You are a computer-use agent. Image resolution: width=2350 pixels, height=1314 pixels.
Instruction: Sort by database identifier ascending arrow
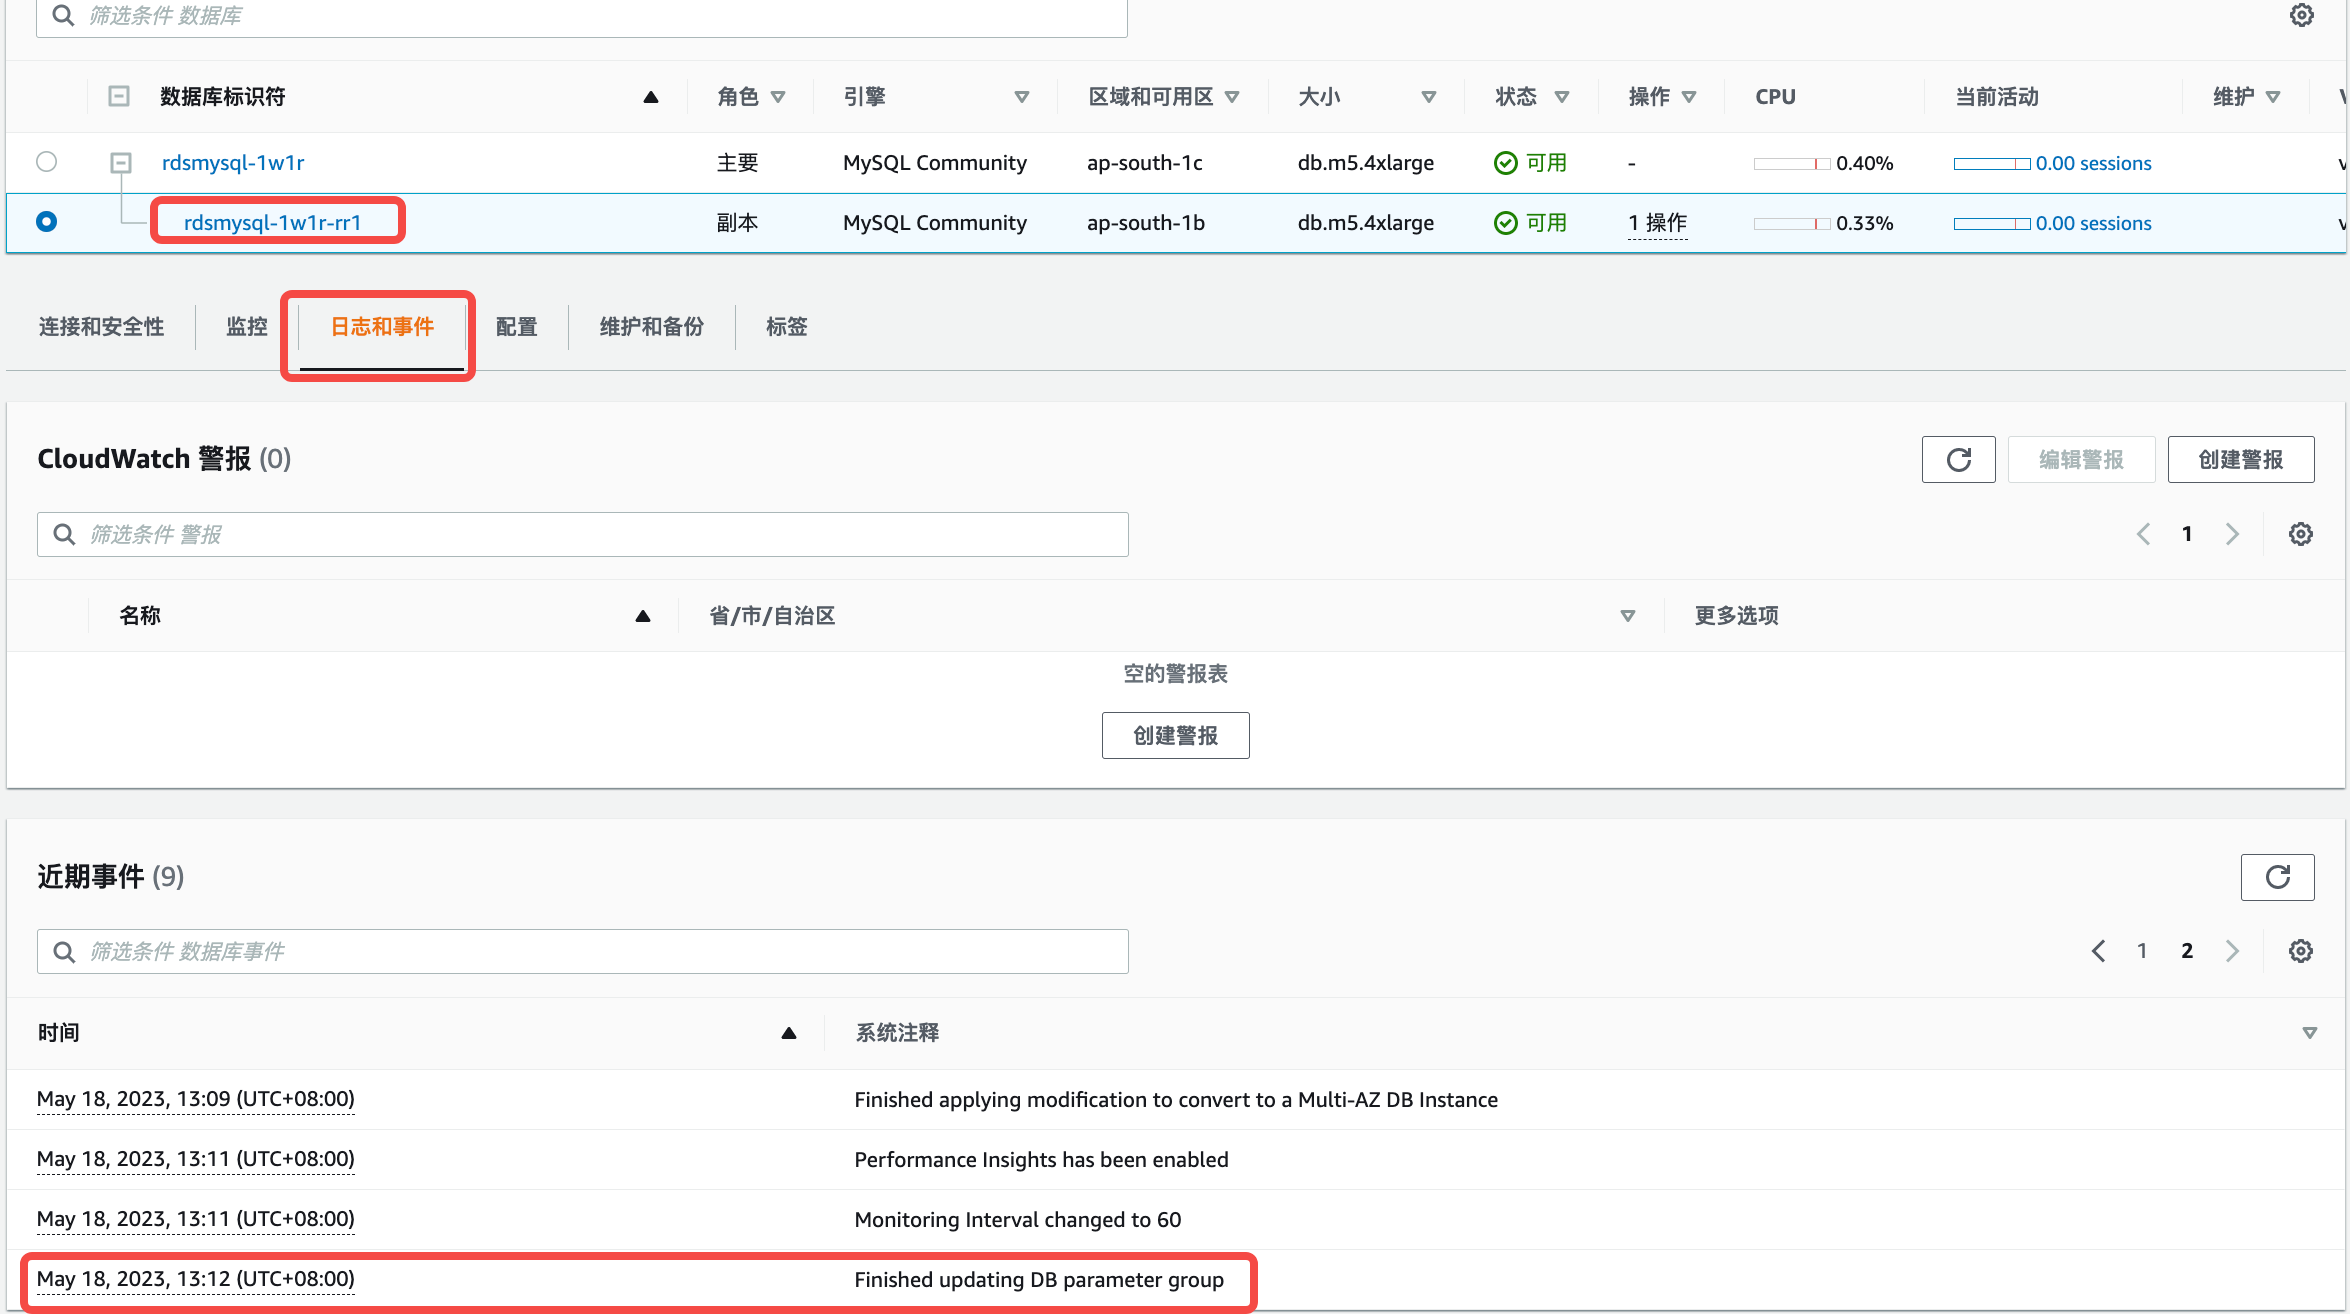point(650,97)
